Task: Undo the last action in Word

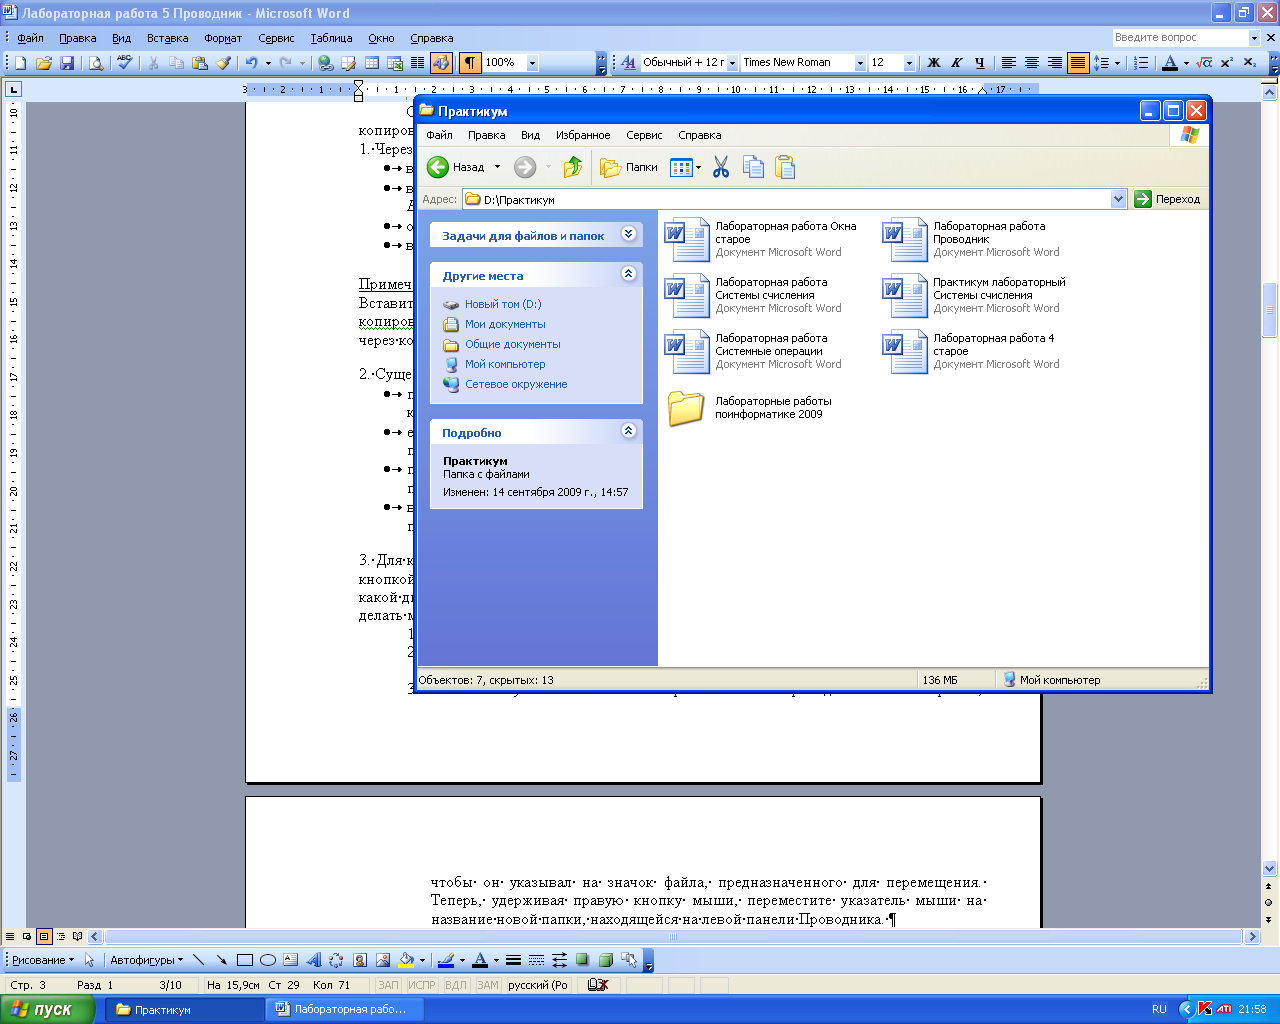Action: (x=251, y=63)
